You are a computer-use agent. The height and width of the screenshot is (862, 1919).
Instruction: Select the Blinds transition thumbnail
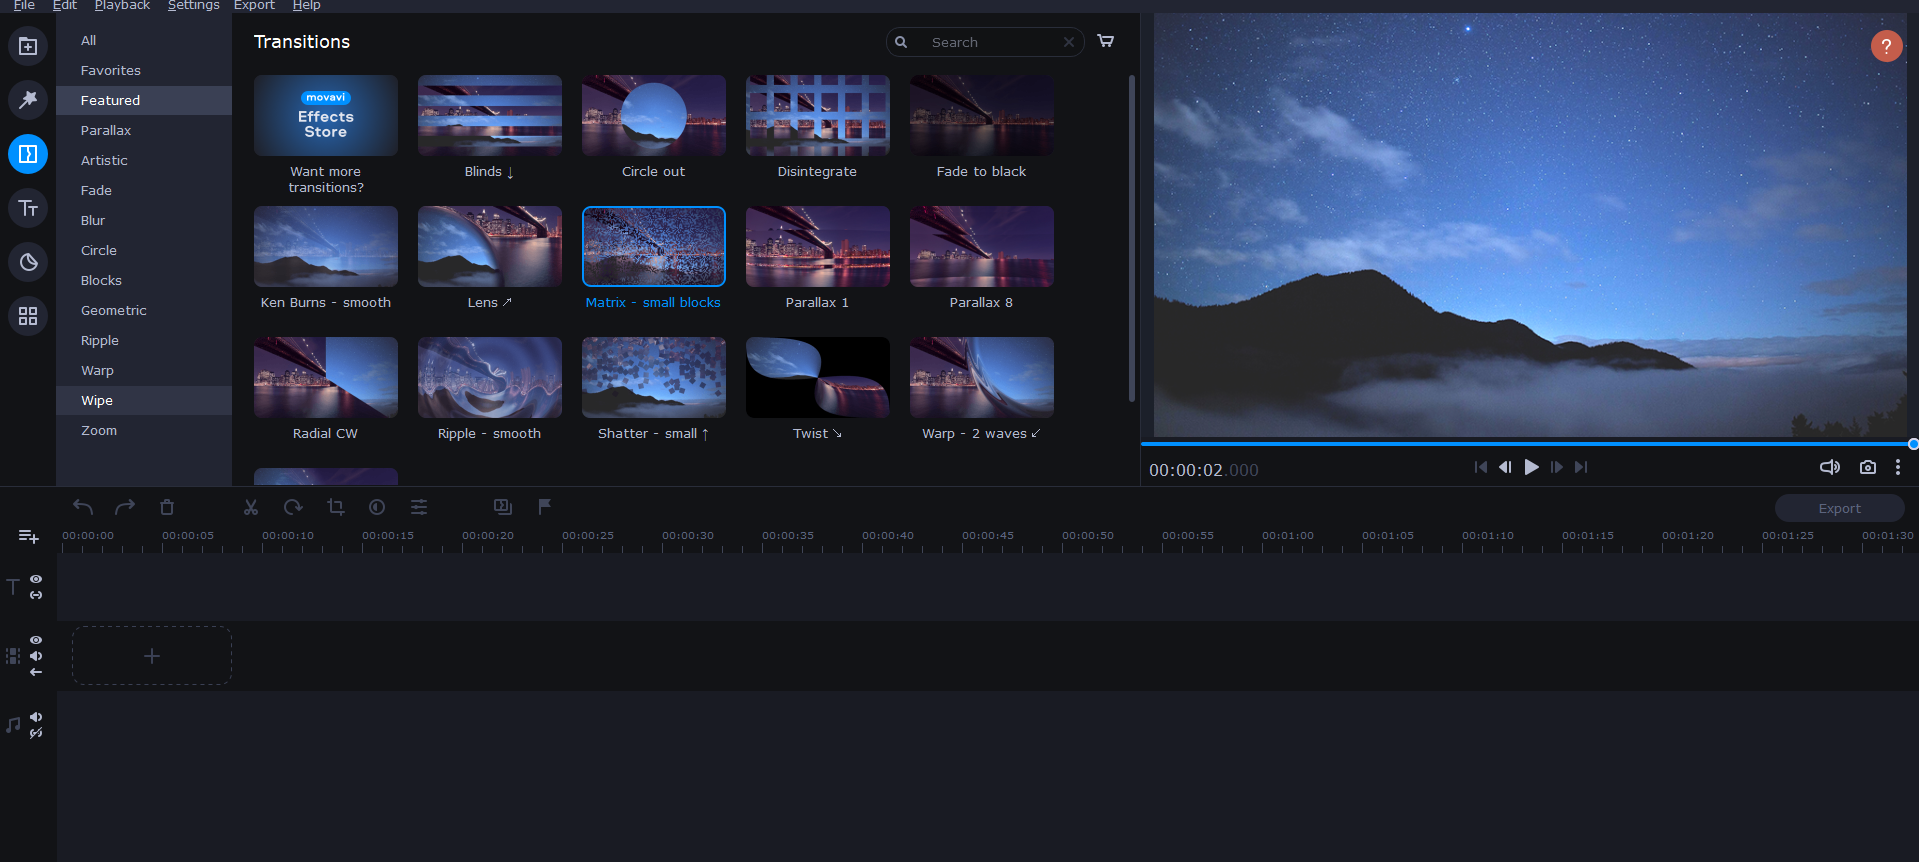[490, 115]
